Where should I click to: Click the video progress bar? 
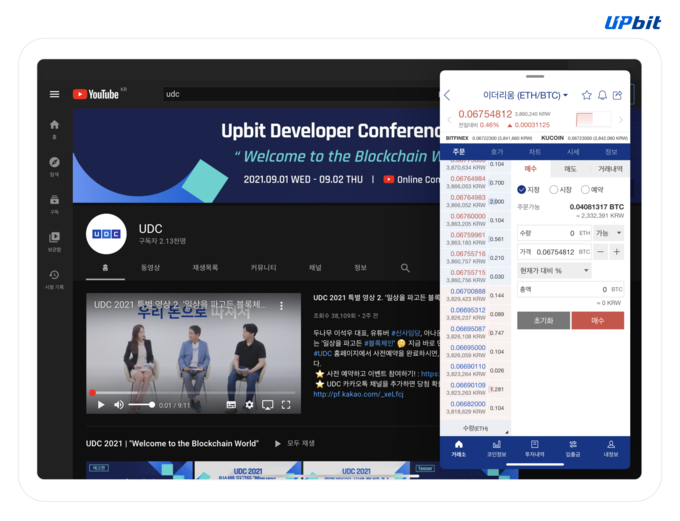194,393
